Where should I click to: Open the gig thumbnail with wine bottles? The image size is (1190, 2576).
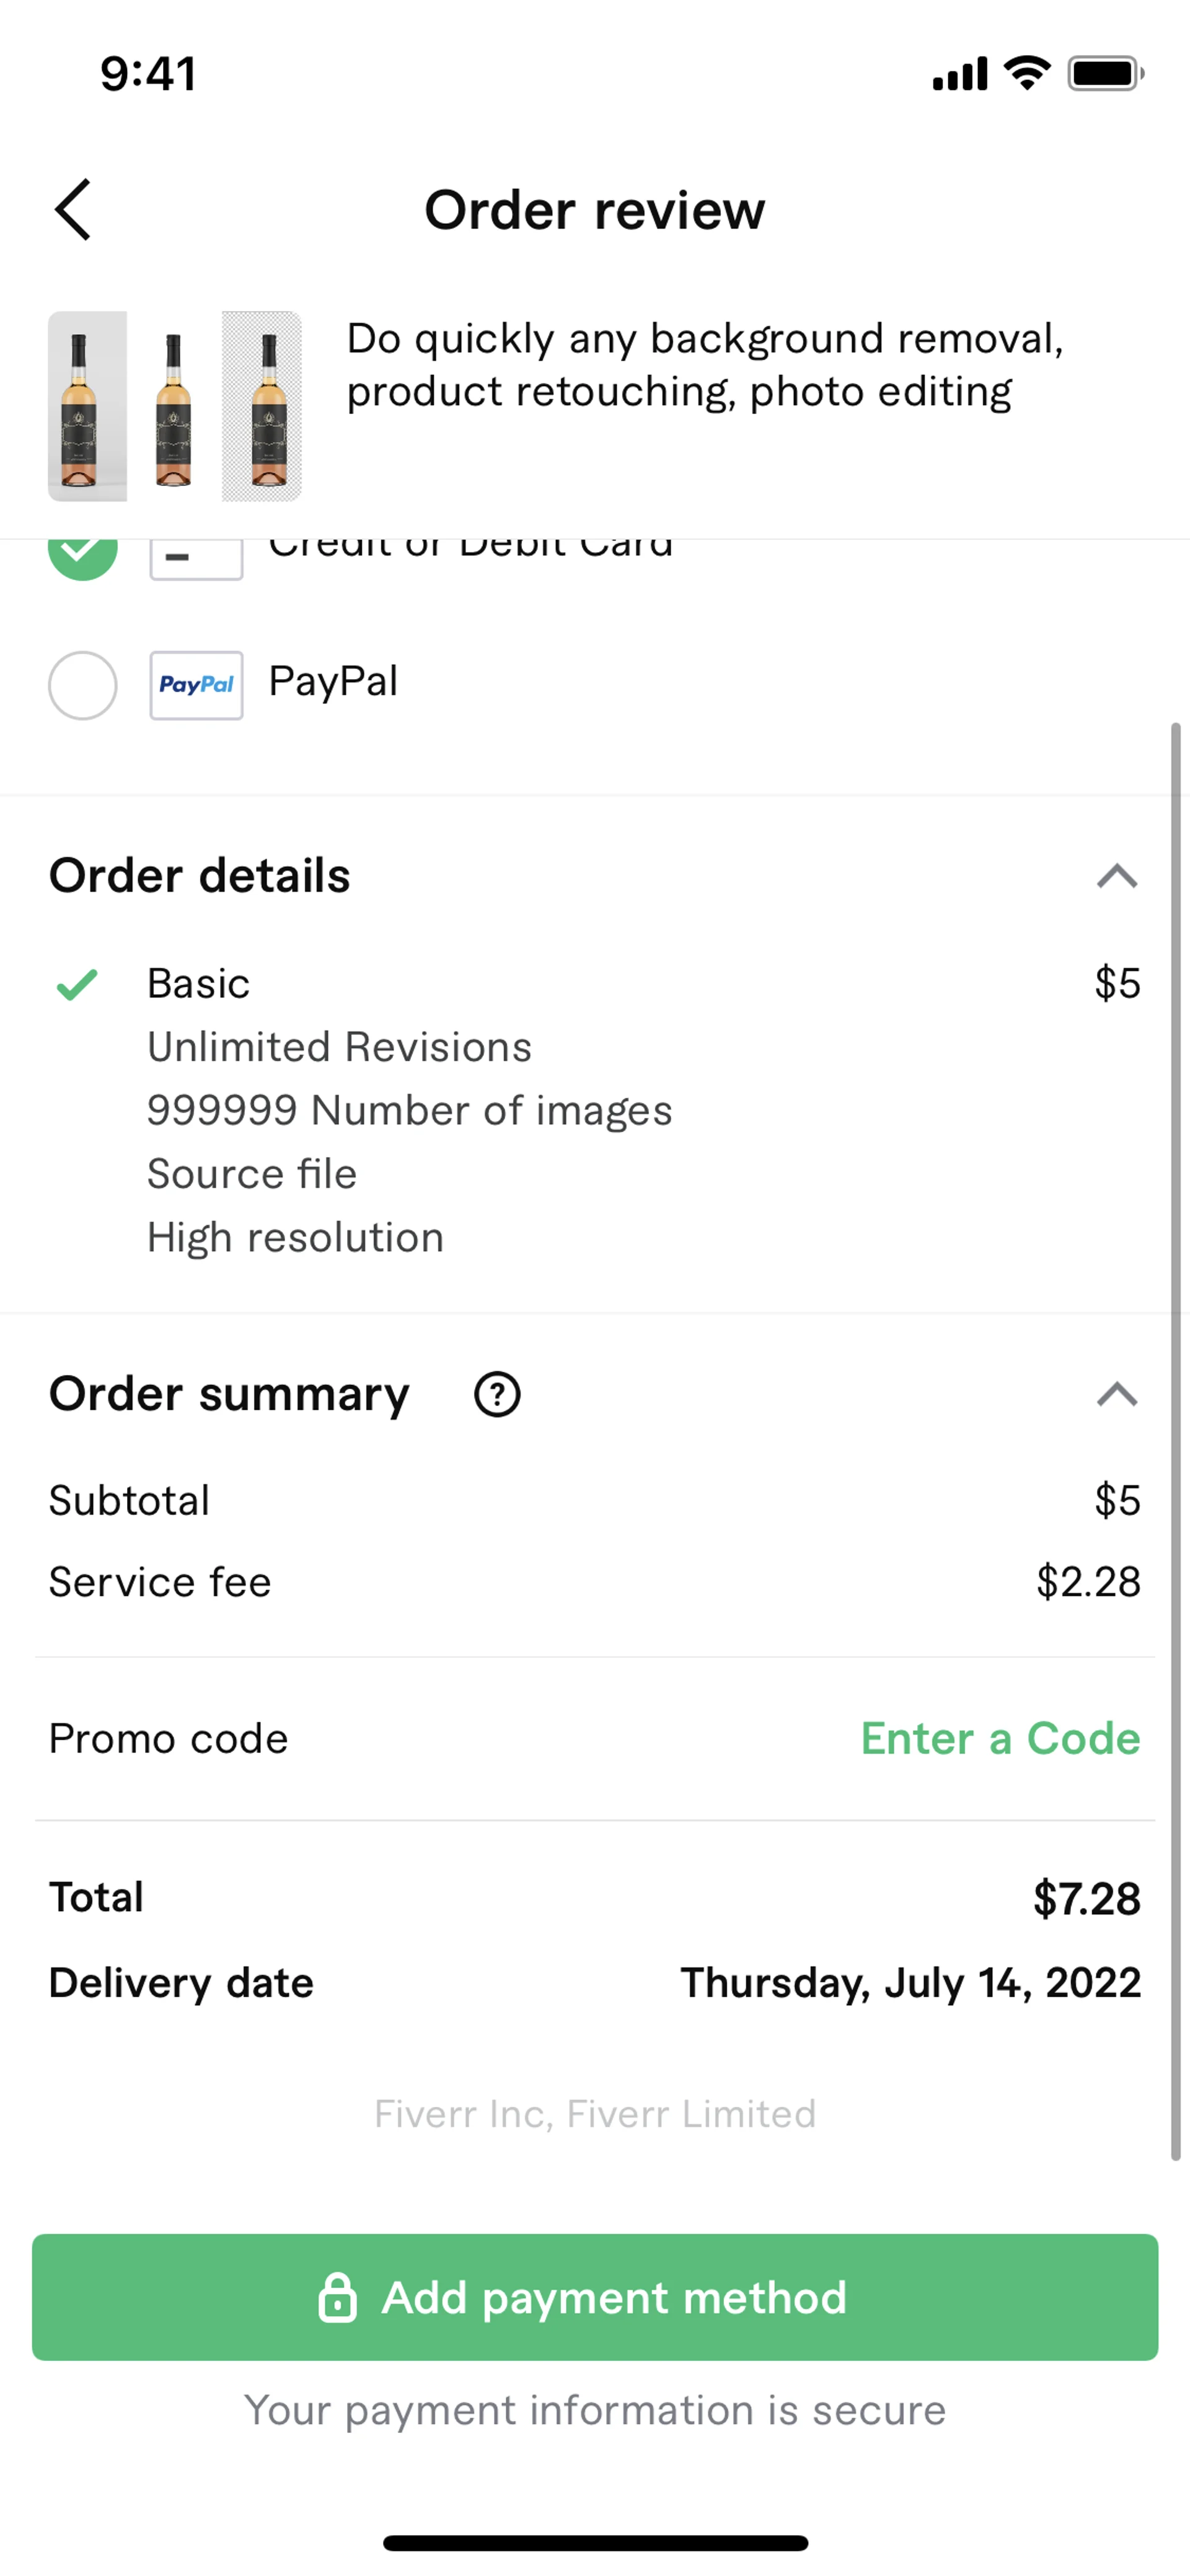pyautogui.click(x=175, y=406)
